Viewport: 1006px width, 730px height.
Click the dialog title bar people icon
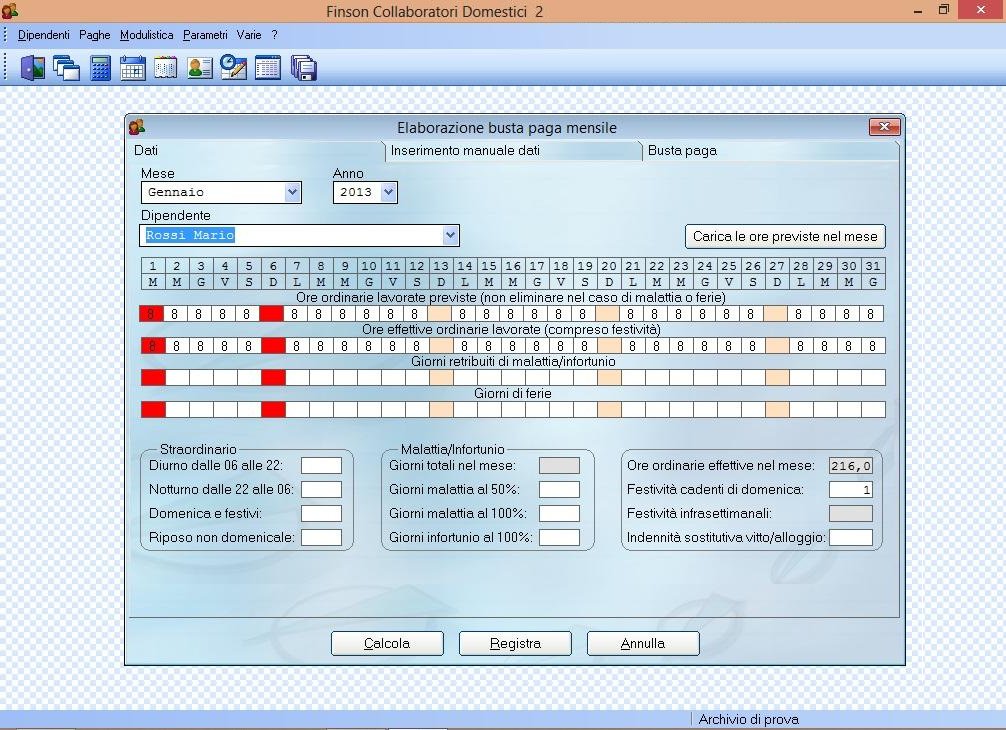click(x=137, y=127)
